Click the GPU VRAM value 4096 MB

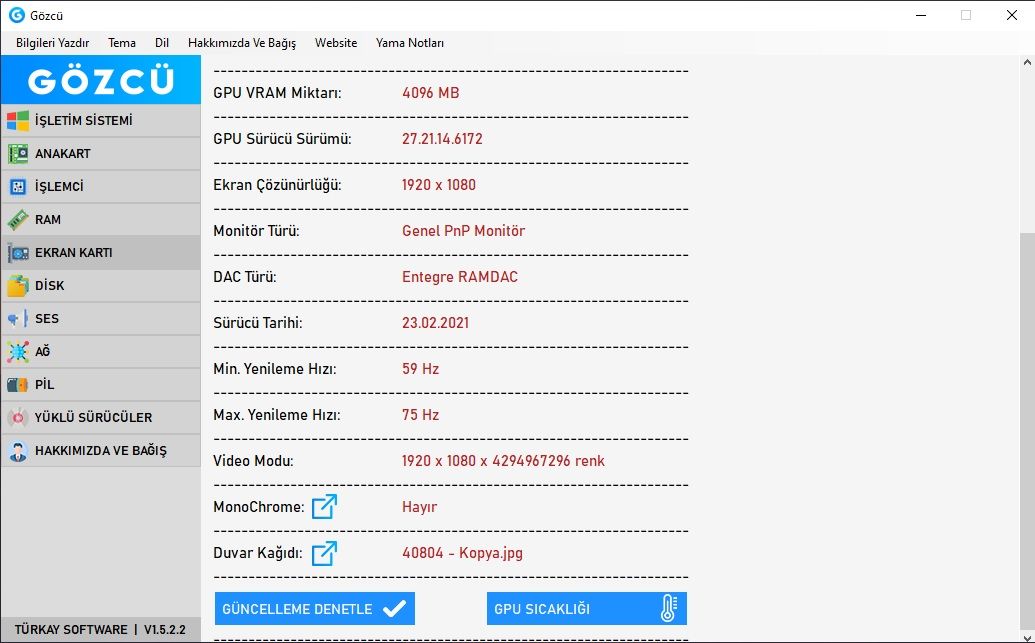point(430,93)
